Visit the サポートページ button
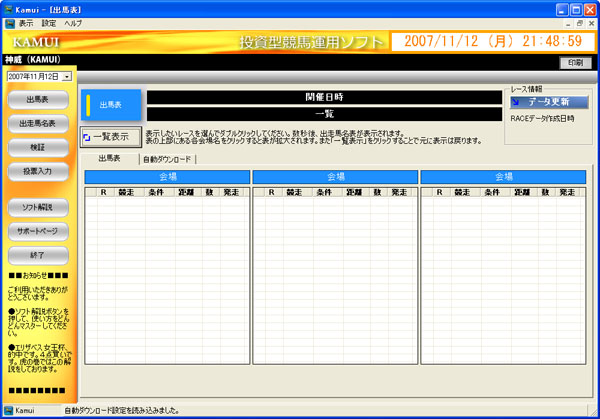Viewport: 600px width, 419px height. [38, 231]
